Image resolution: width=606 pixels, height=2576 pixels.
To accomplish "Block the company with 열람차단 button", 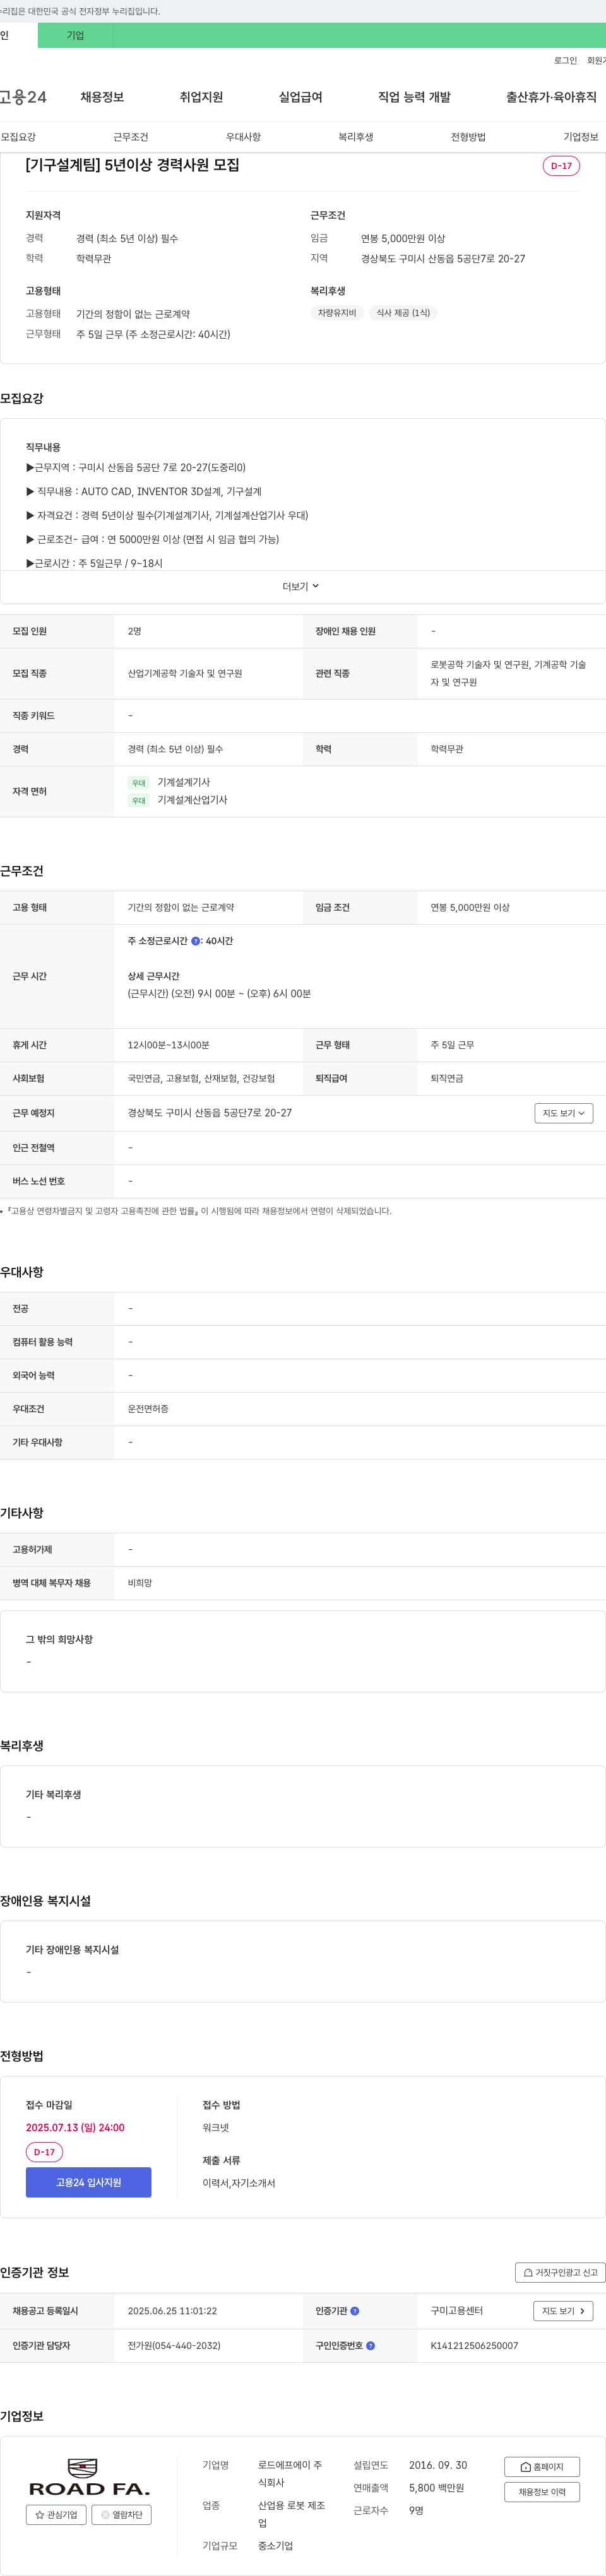I will point(122,2514).
